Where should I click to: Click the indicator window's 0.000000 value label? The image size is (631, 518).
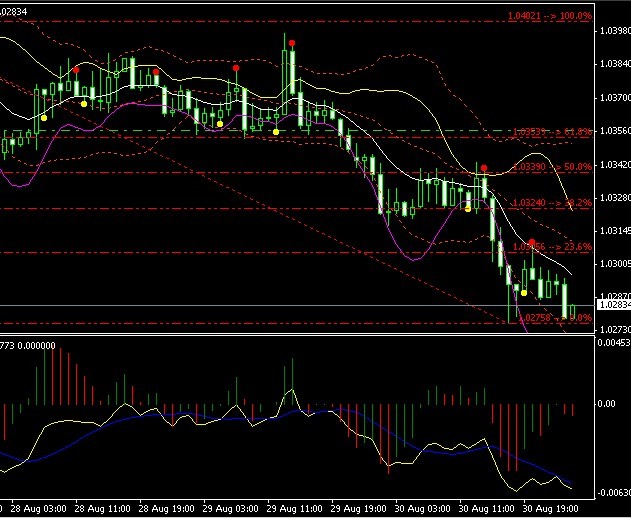(x=37, y=346)
